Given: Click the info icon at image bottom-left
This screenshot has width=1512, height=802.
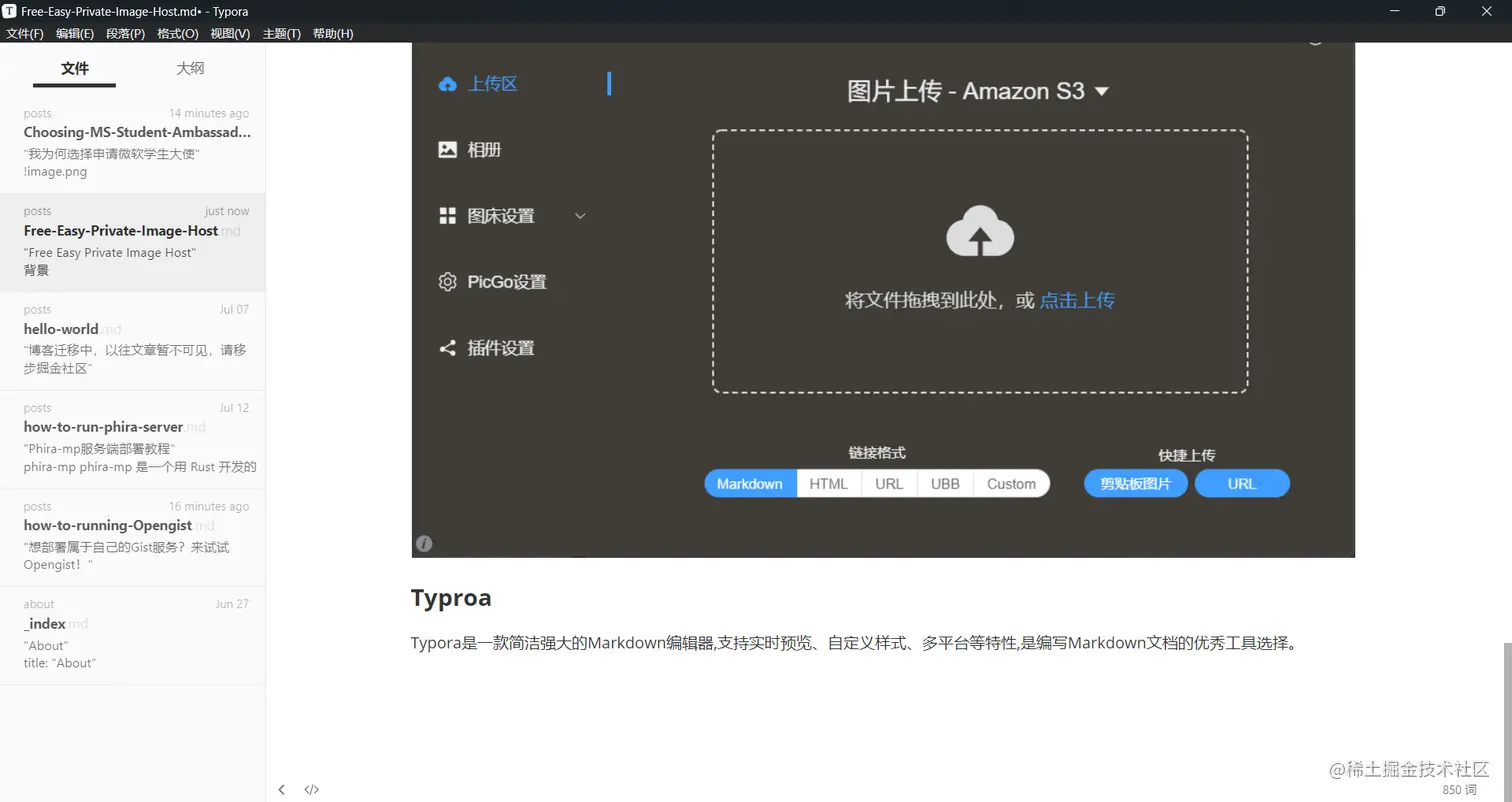Looking at the screenshot, I should tap(424, 543).
